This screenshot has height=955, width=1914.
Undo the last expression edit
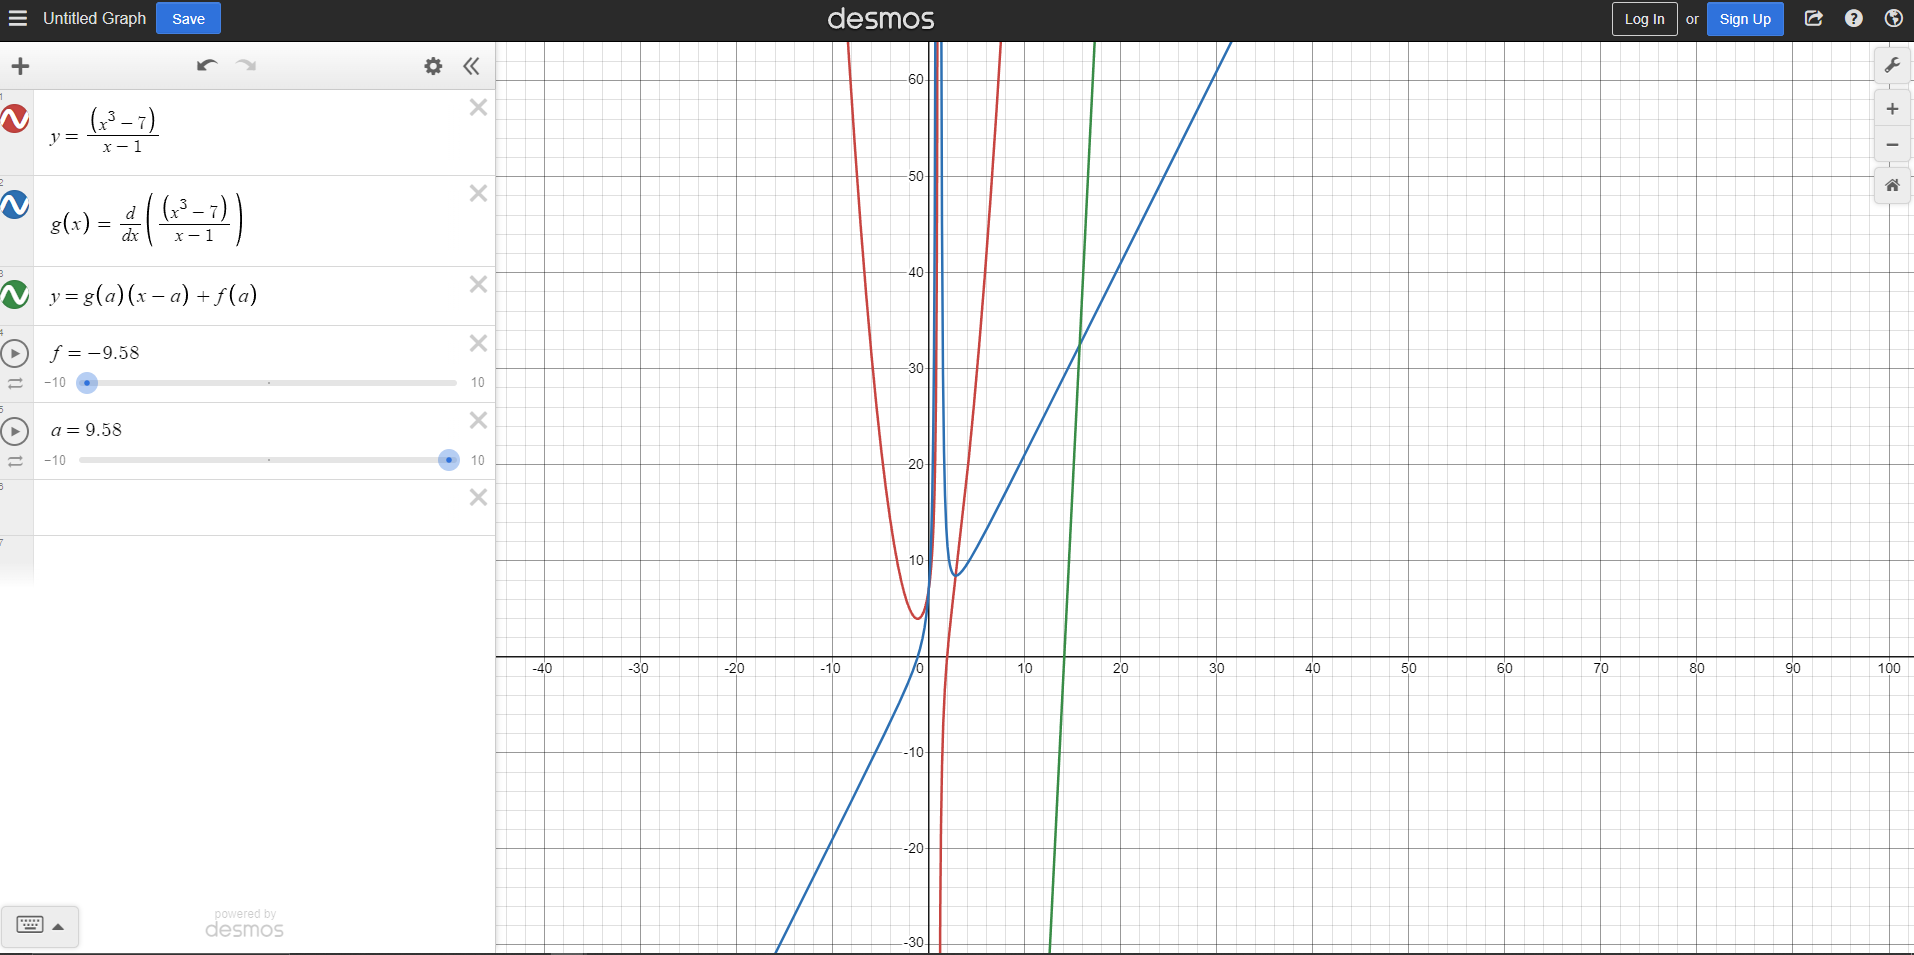pyautogui.click(x=207, y=66)
